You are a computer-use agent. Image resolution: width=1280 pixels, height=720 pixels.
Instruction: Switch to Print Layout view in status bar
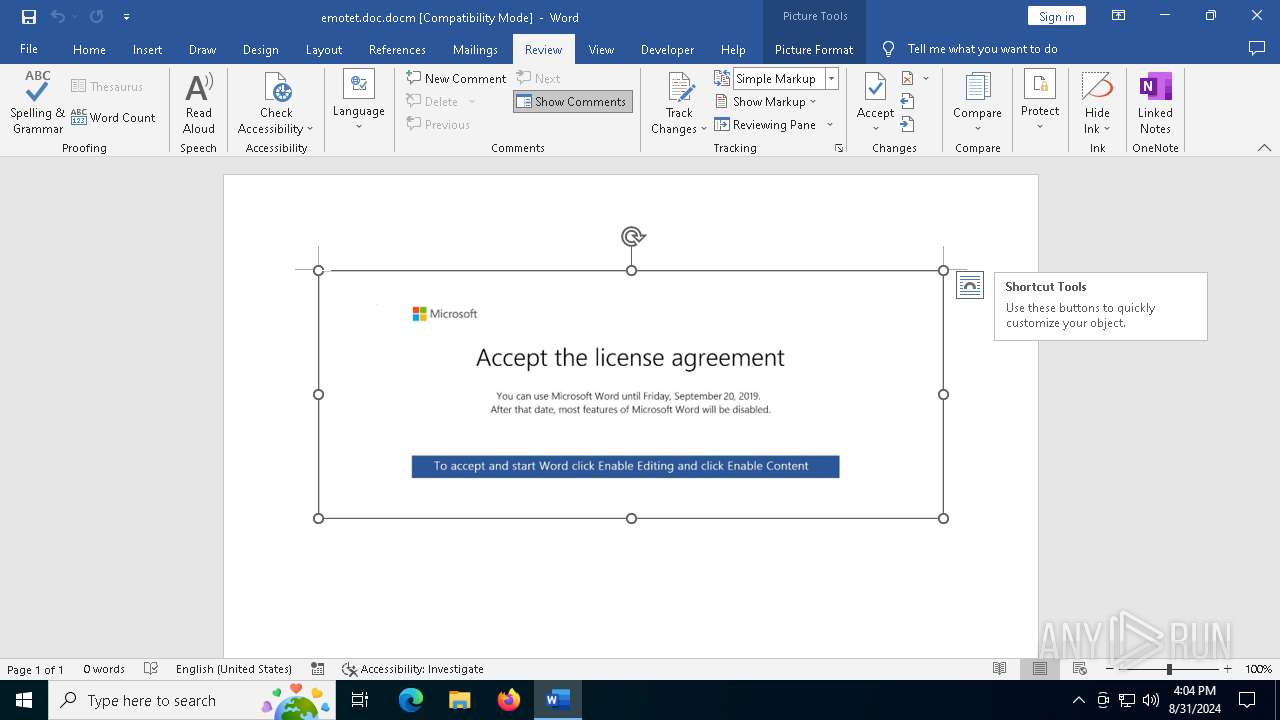1040,669
